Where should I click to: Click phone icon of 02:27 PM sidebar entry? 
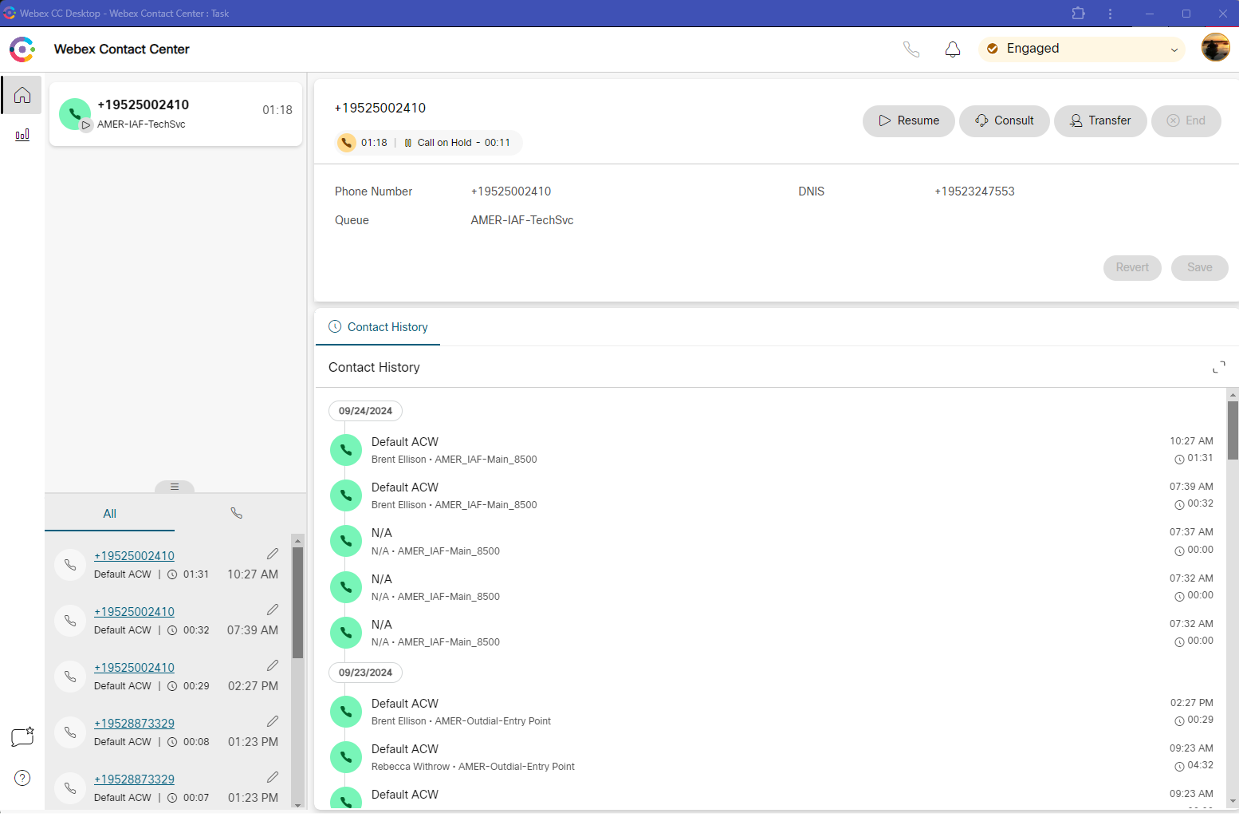(x=70, y=677)
